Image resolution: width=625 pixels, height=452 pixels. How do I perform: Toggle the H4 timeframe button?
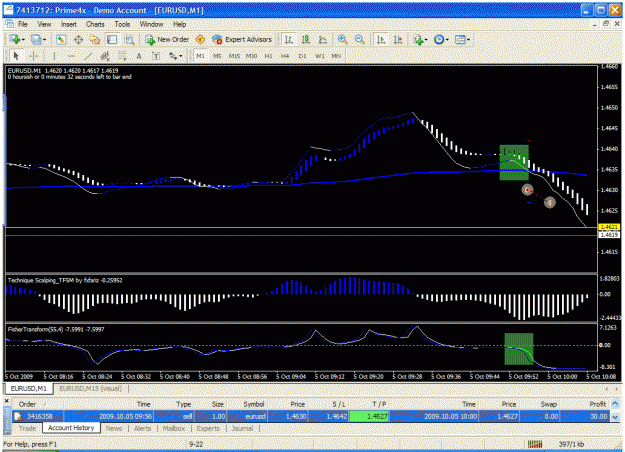[x=285, y=56]
